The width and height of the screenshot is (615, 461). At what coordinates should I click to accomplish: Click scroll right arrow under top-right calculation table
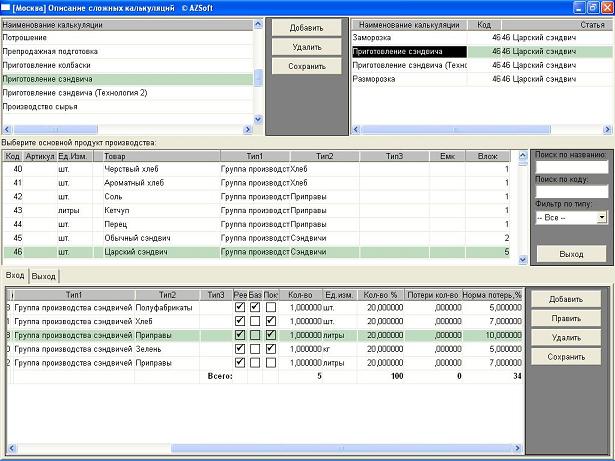[607, 129]
